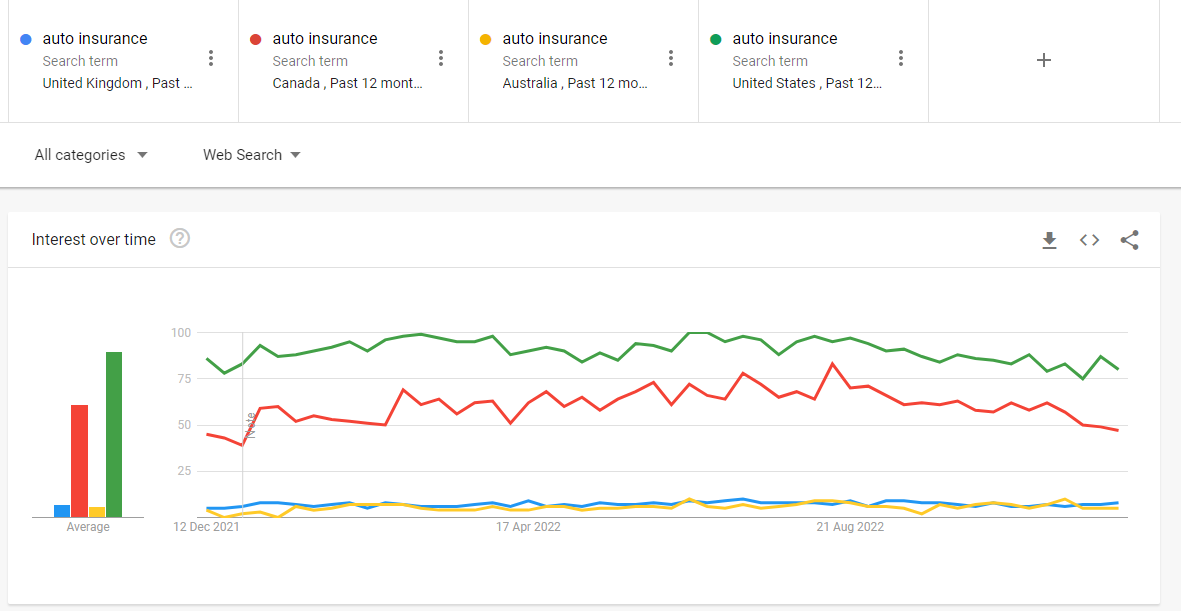1181x611 pixels.
Task: Add a new comparison term
Action: click(1044, 60)
